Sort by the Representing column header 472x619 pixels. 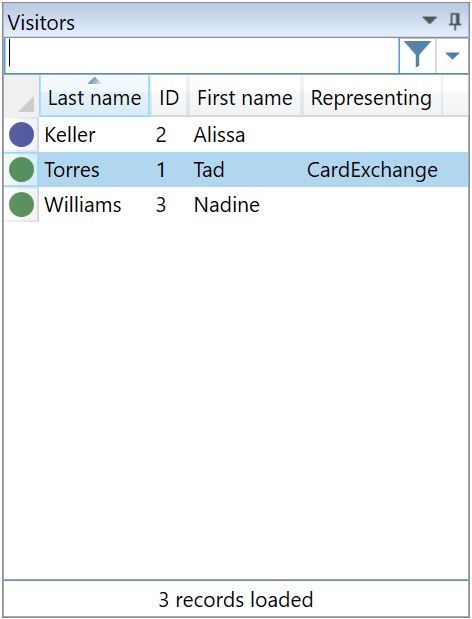(371, 96)
